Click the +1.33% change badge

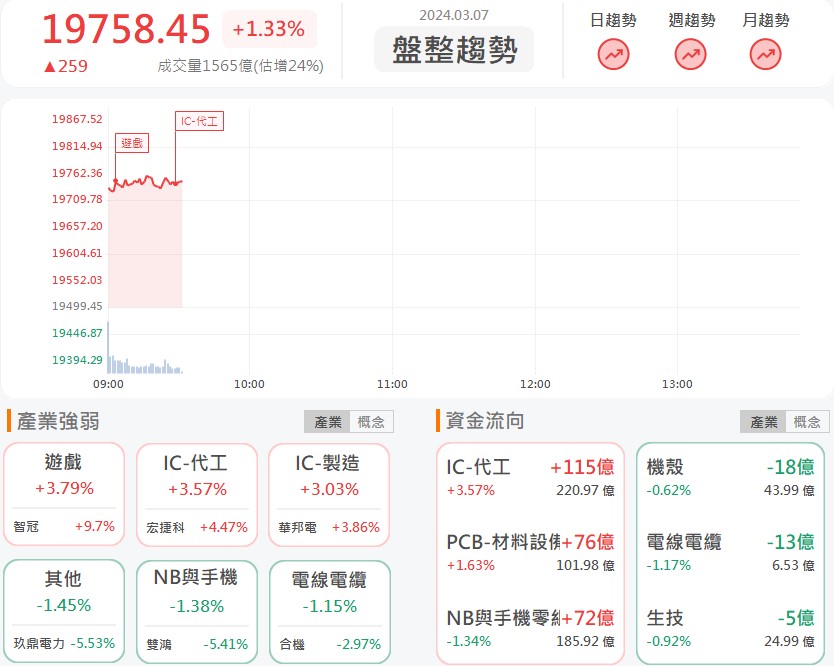pos(269,29)
